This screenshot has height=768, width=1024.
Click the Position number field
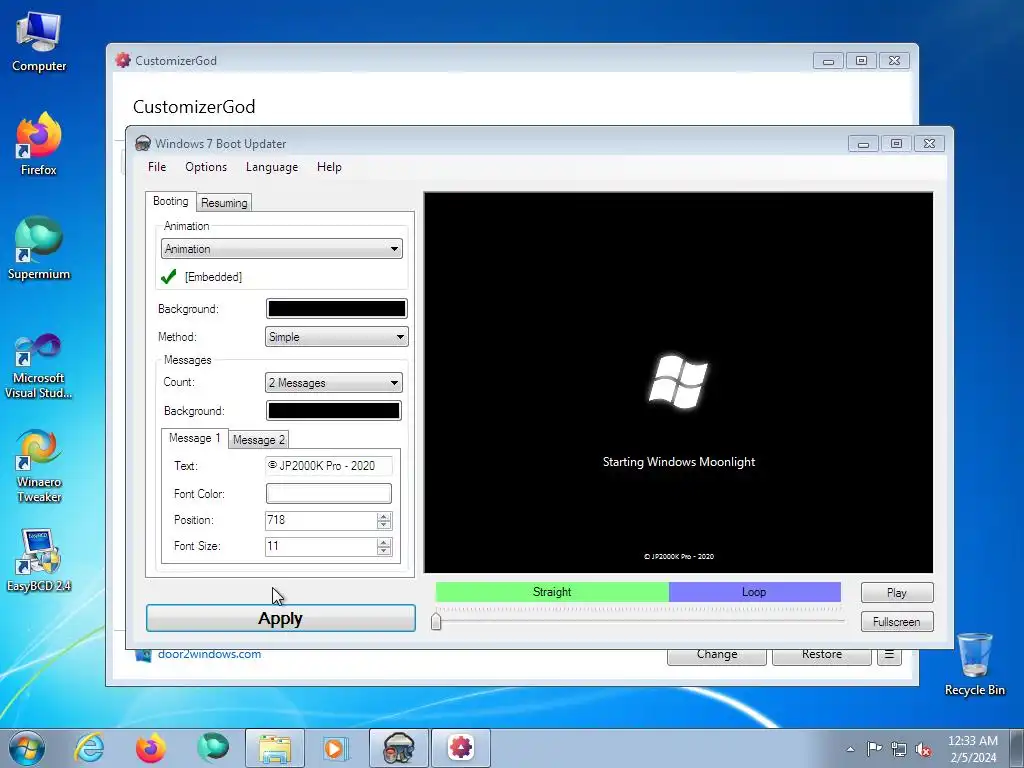(x=321, y=520)
